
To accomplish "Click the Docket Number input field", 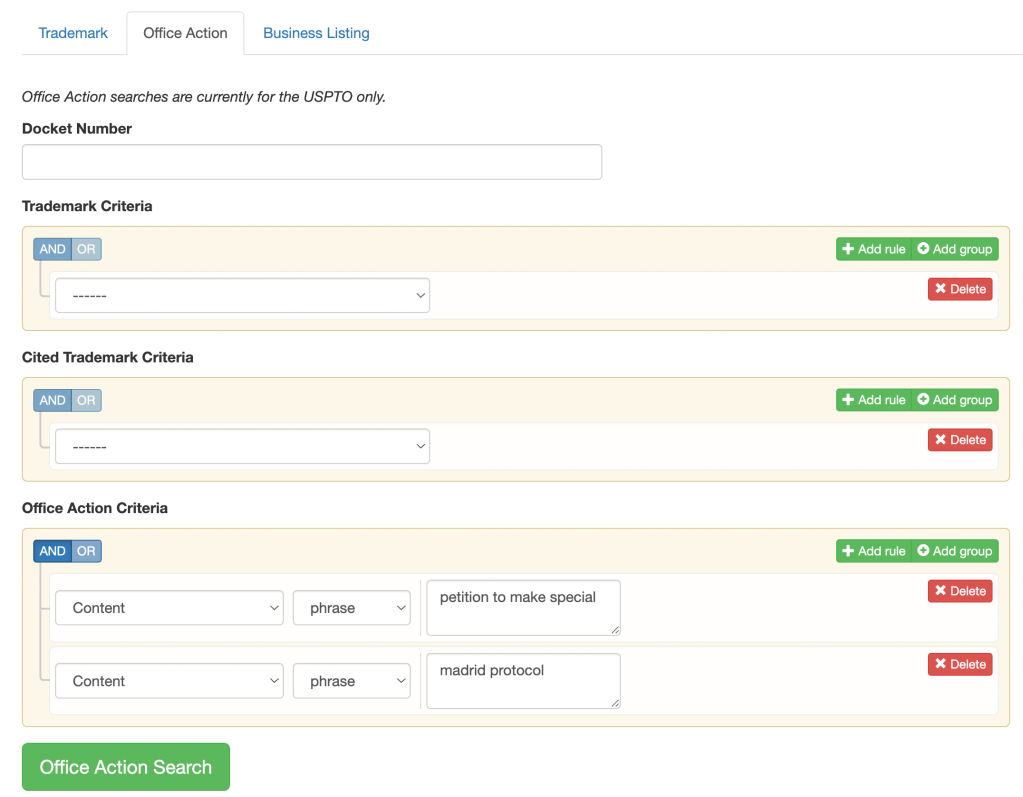I will tap(312, 162).
